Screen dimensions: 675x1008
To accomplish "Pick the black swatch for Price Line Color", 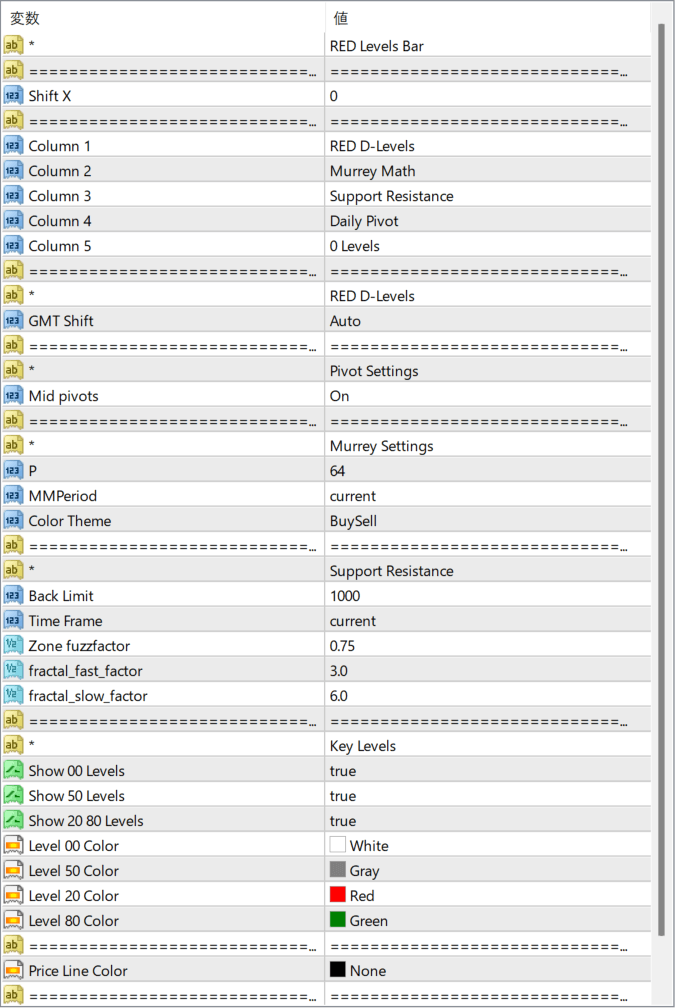I will 338,969.
